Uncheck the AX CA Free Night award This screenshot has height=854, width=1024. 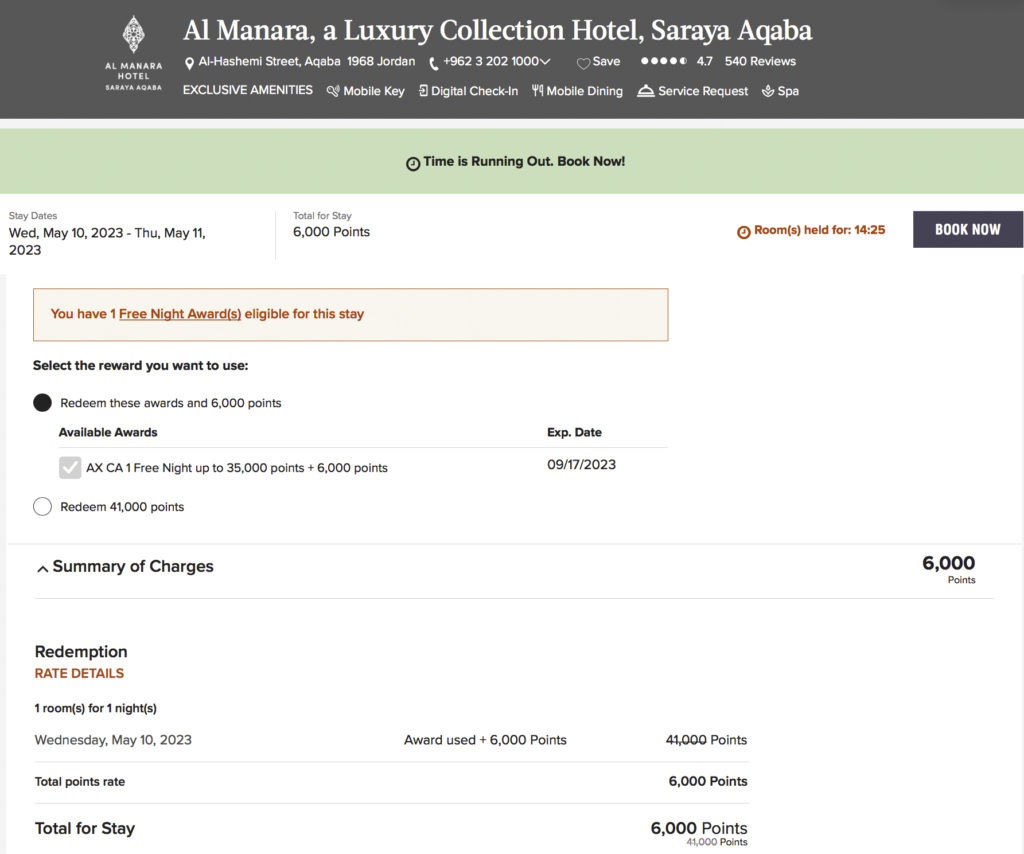68,467
